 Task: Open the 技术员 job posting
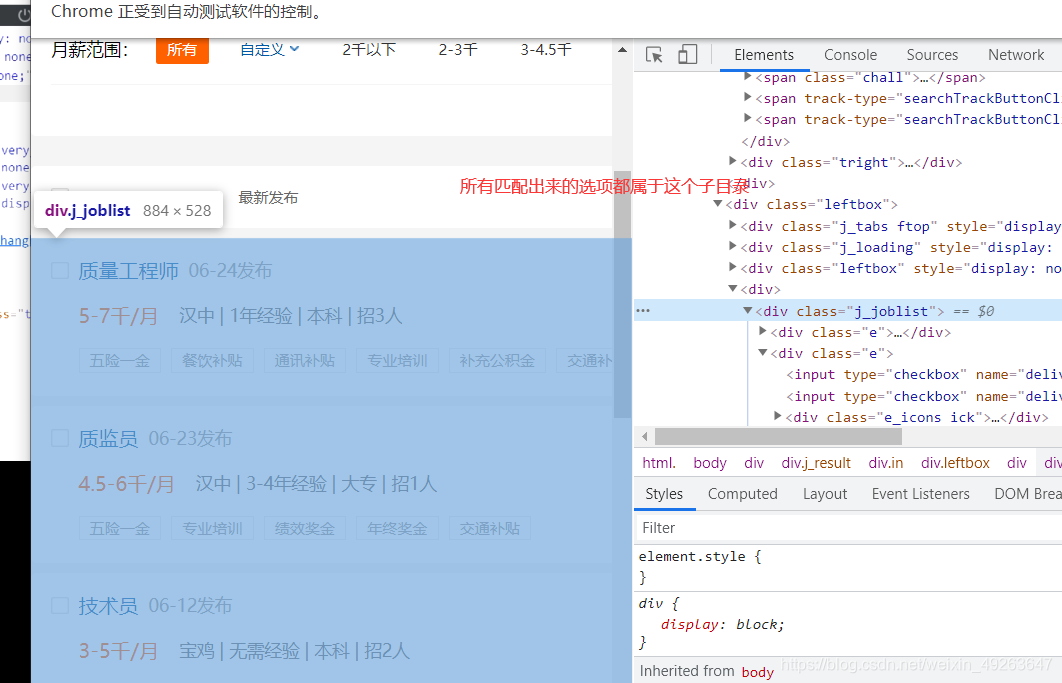(x=108, y=606)
